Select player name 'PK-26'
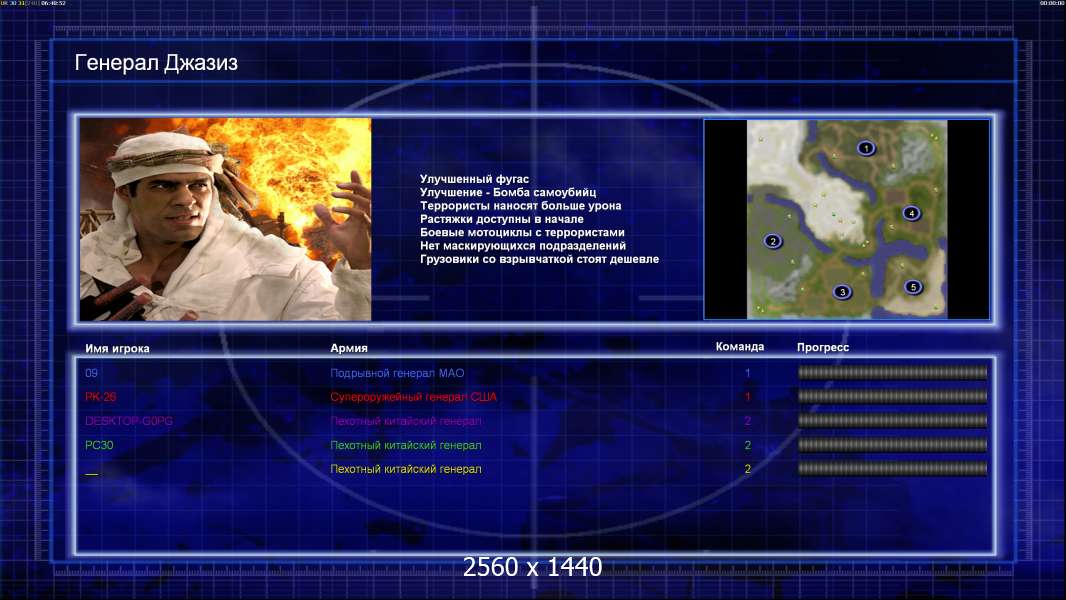This screenshot has width=1066, height=600. [101, 397]
